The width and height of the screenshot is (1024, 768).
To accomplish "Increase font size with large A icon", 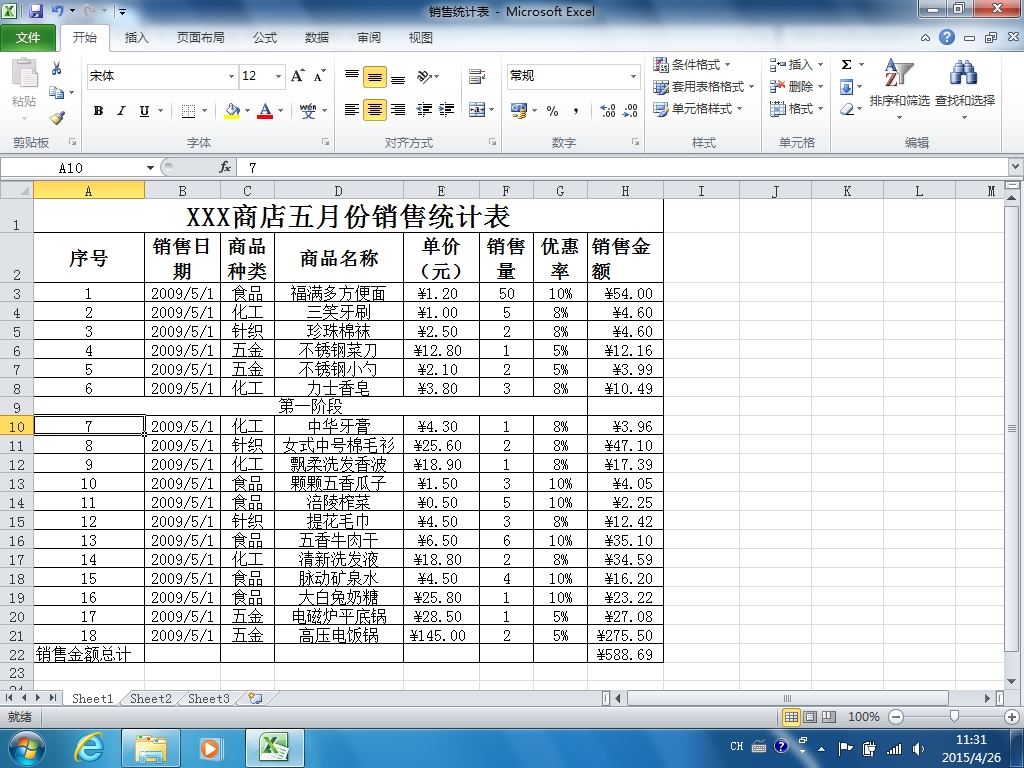I will point(297,76).
